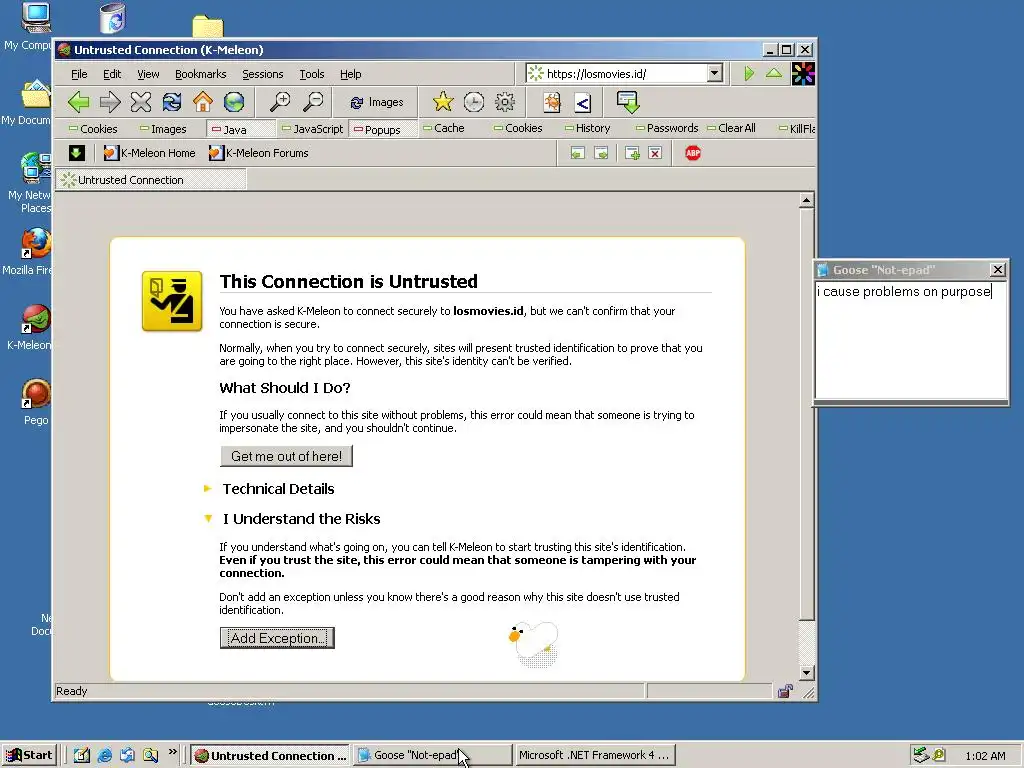Click page scrollbar down arrow
This screenshot has height=768, width=1024.
pyautogui.click(x=807, y=673)
